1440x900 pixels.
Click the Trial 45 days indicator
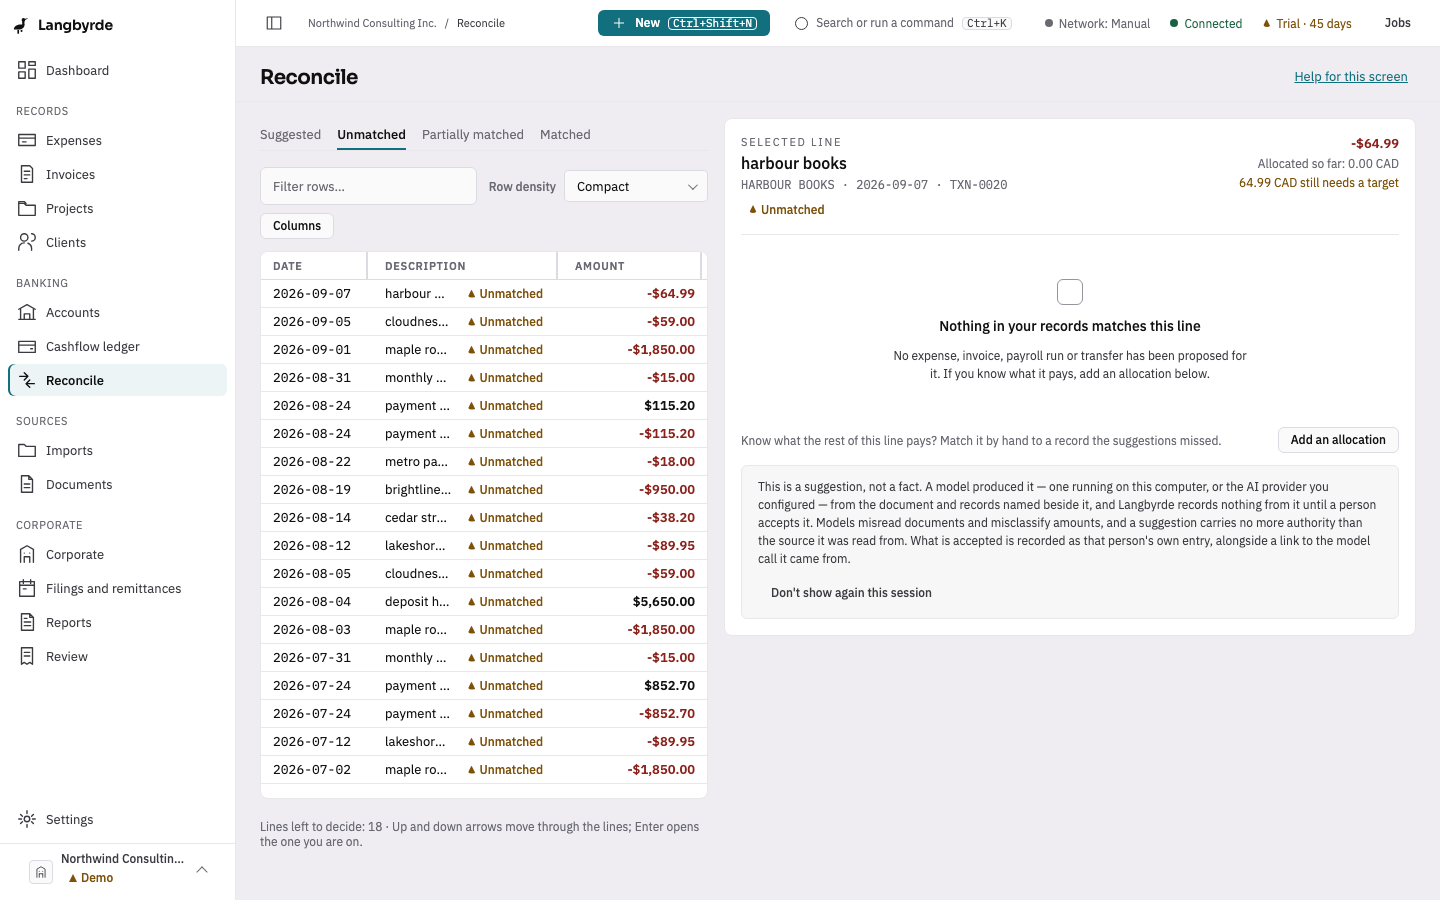[x=1307, y=23]
